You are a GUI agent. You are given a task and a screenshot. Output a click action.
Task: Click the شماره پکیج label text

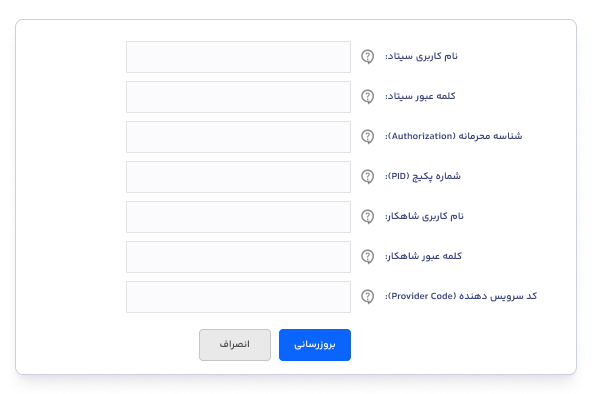(436, 176)
